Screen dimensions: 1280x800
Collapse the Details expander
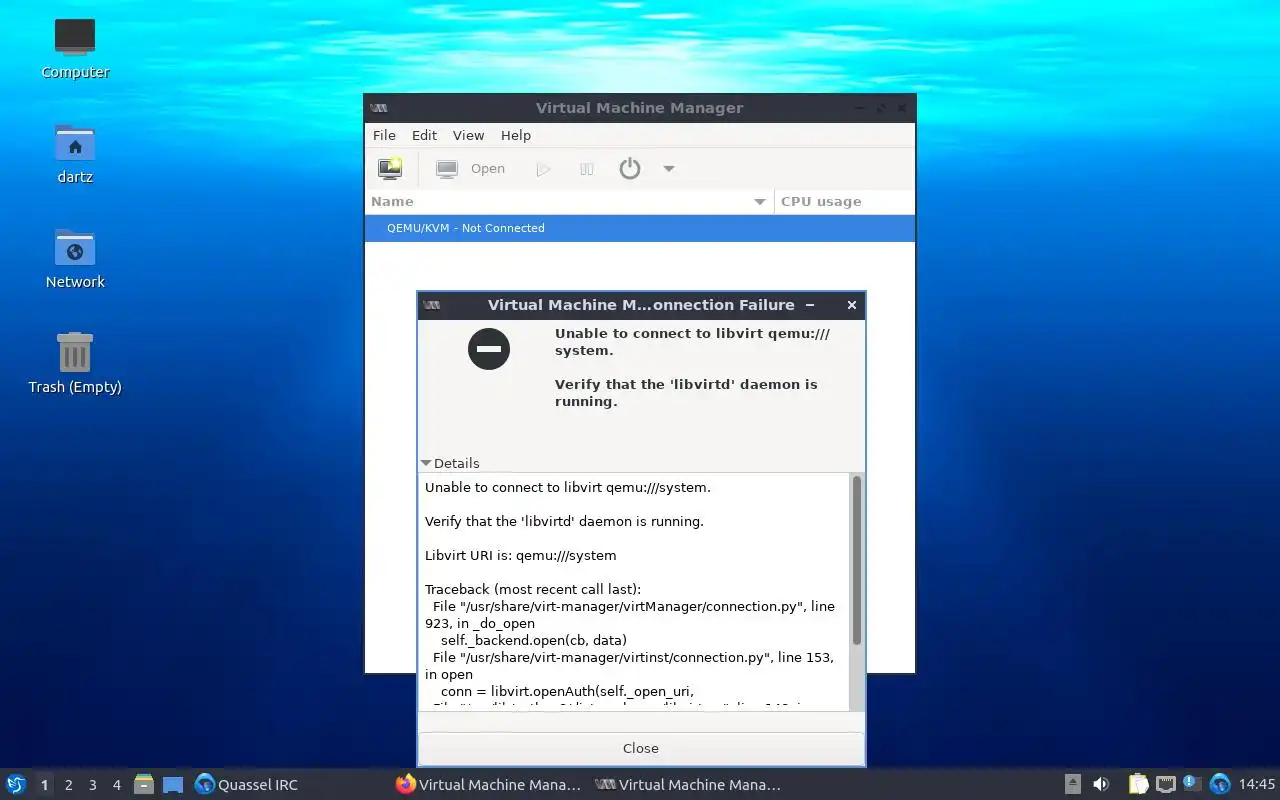[450, 463]
